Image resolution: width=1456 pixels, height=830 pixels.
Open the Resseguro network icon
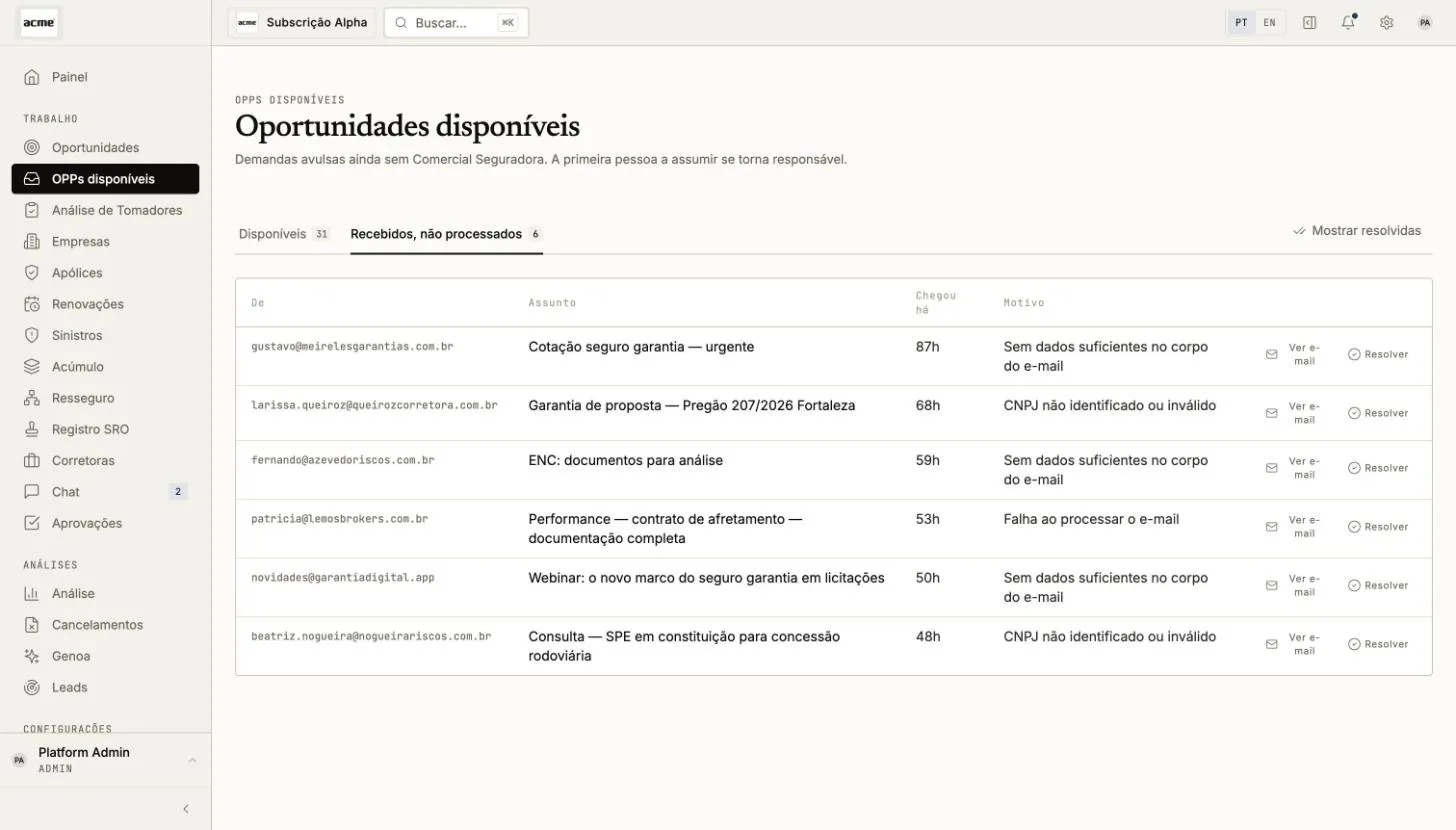click(x=32, y=398)
